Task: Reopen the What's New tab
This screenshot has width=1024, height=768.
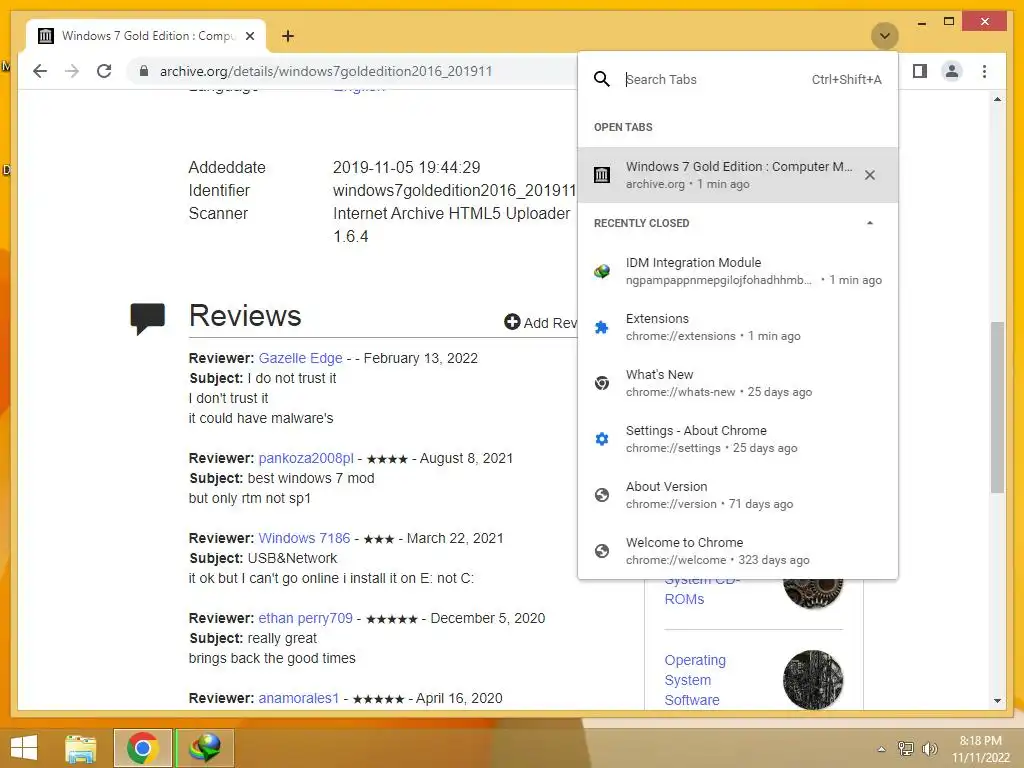Action: point(738,383)
